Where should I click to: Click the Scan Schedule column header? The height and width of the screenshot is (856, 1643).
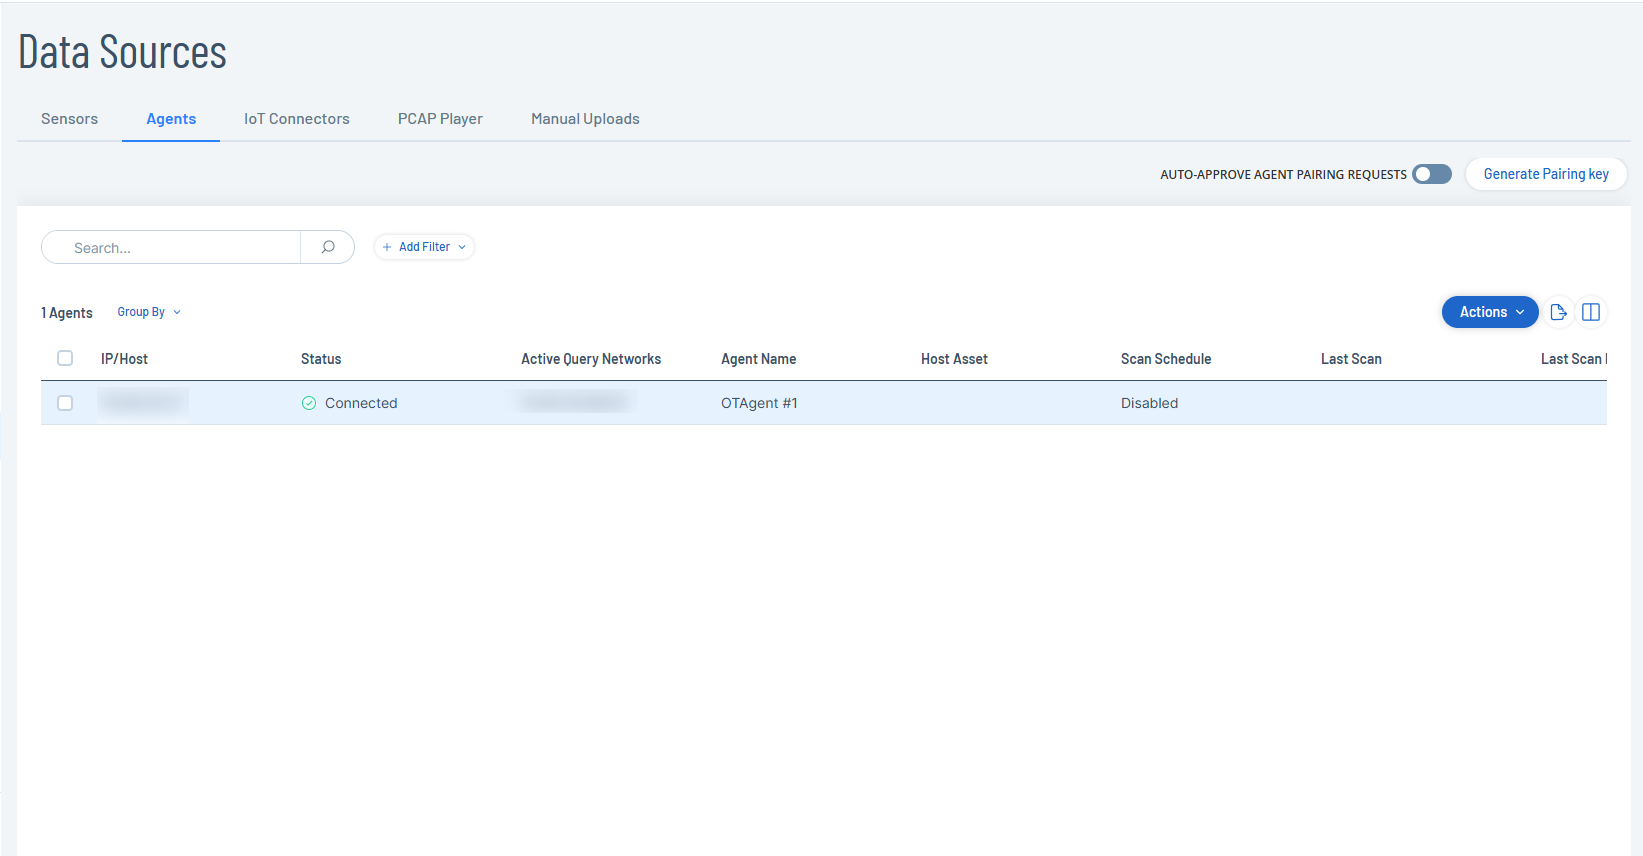(x=1165, y=359)
